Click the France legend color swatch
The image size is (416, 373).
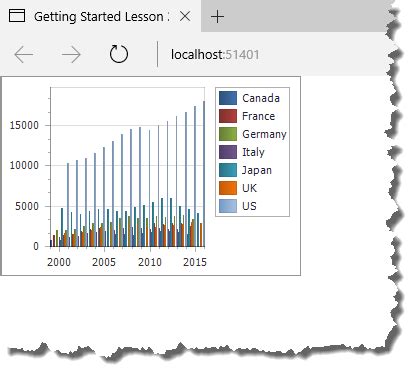(228, 116)
